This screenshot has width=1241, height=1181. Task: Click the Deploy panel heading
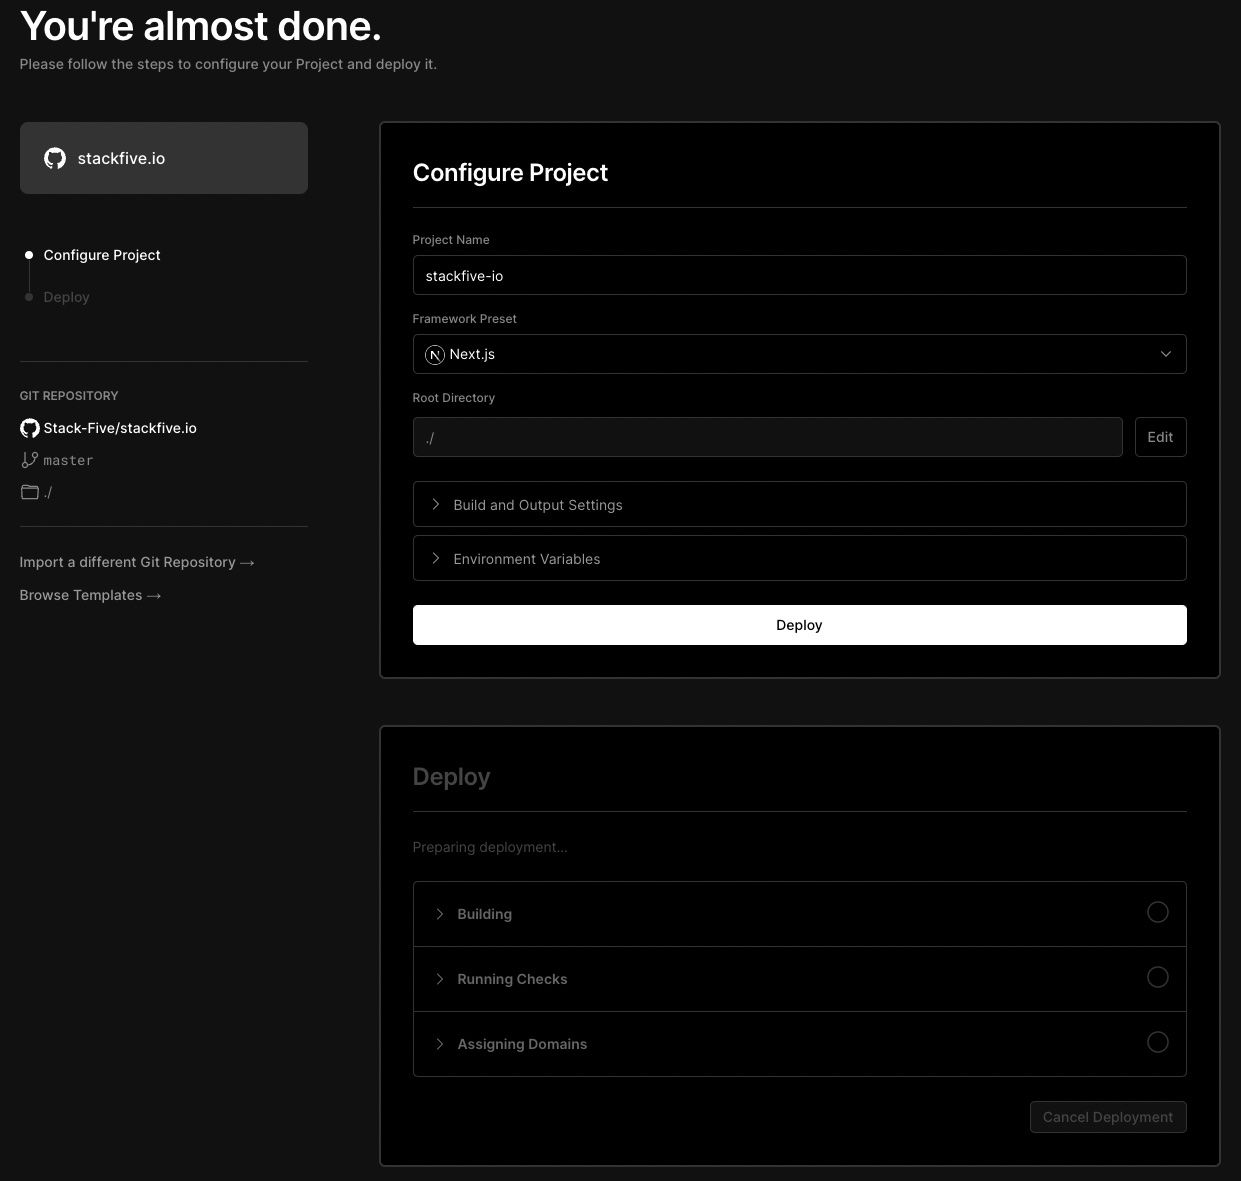tap(451, 777)
